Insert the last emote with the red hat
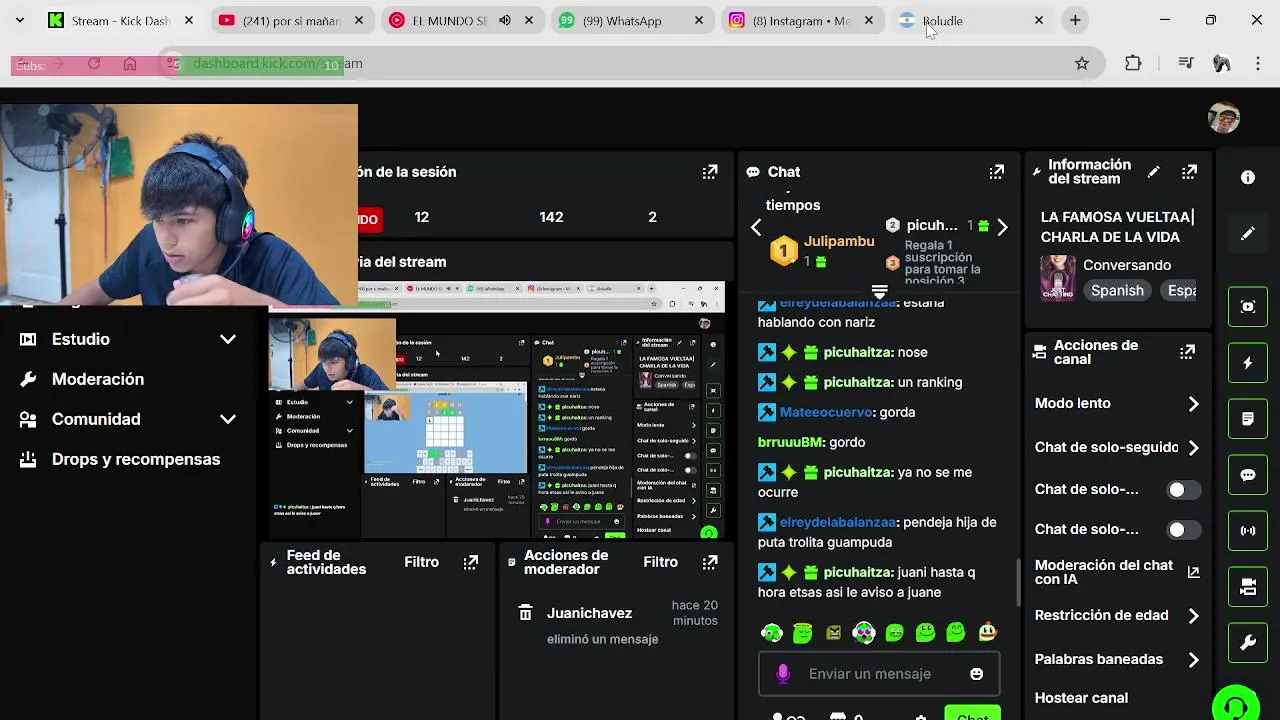This screenshot has width=1280, height=720. tap(987, 632)
